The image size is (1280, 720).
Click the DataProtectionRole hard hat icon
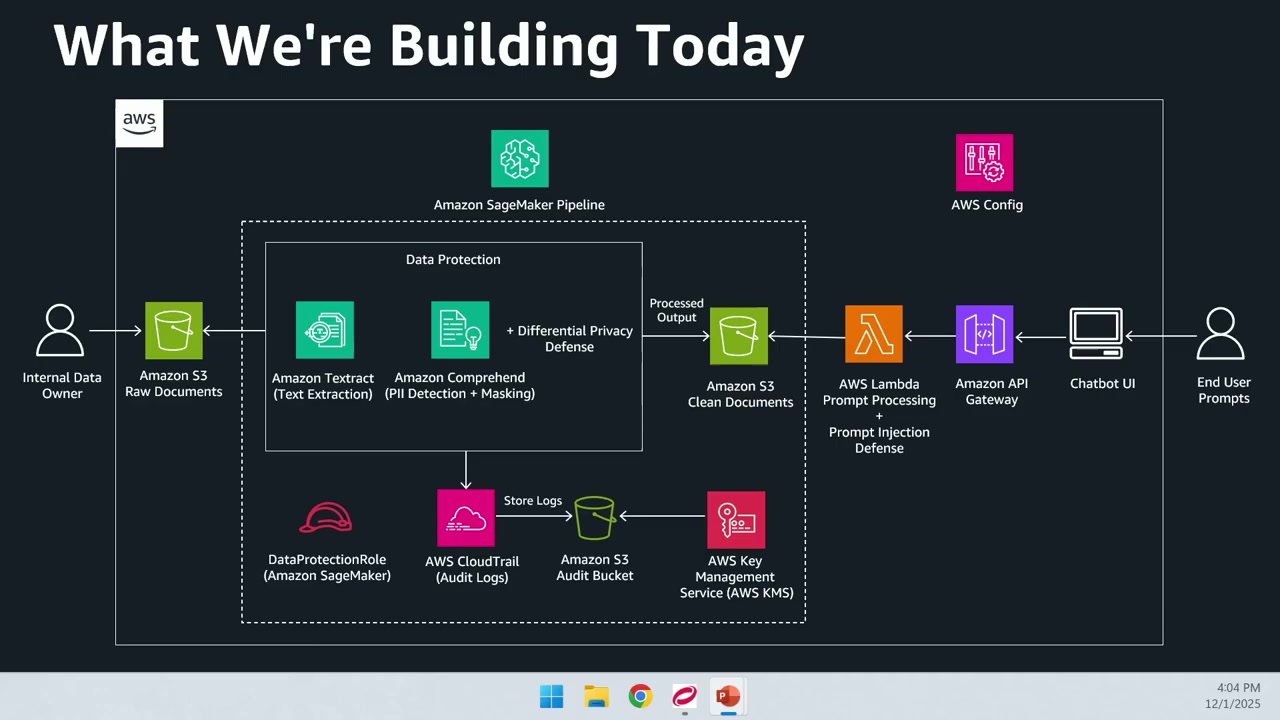pyautogui.click(x=326, y=518)
